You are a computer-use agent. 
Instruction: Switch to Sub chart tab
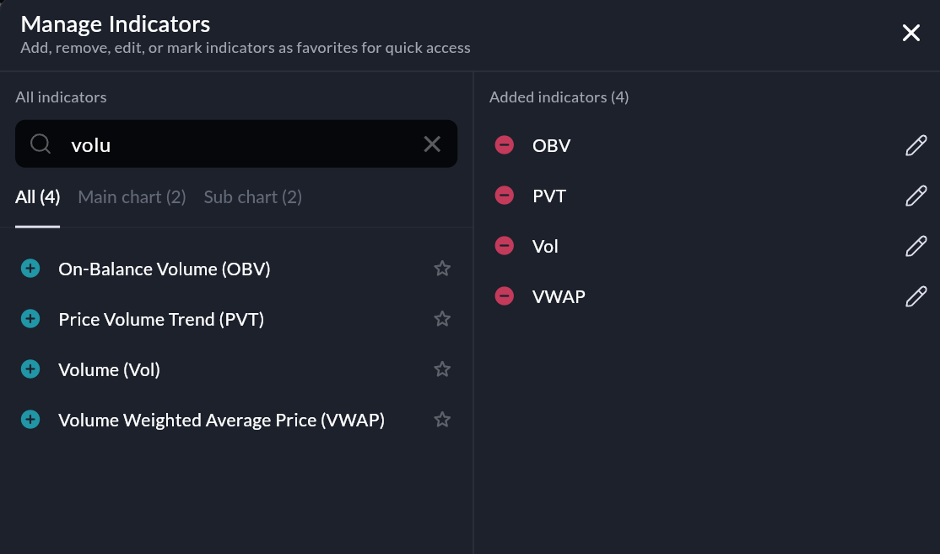click(x=253, y=197)
